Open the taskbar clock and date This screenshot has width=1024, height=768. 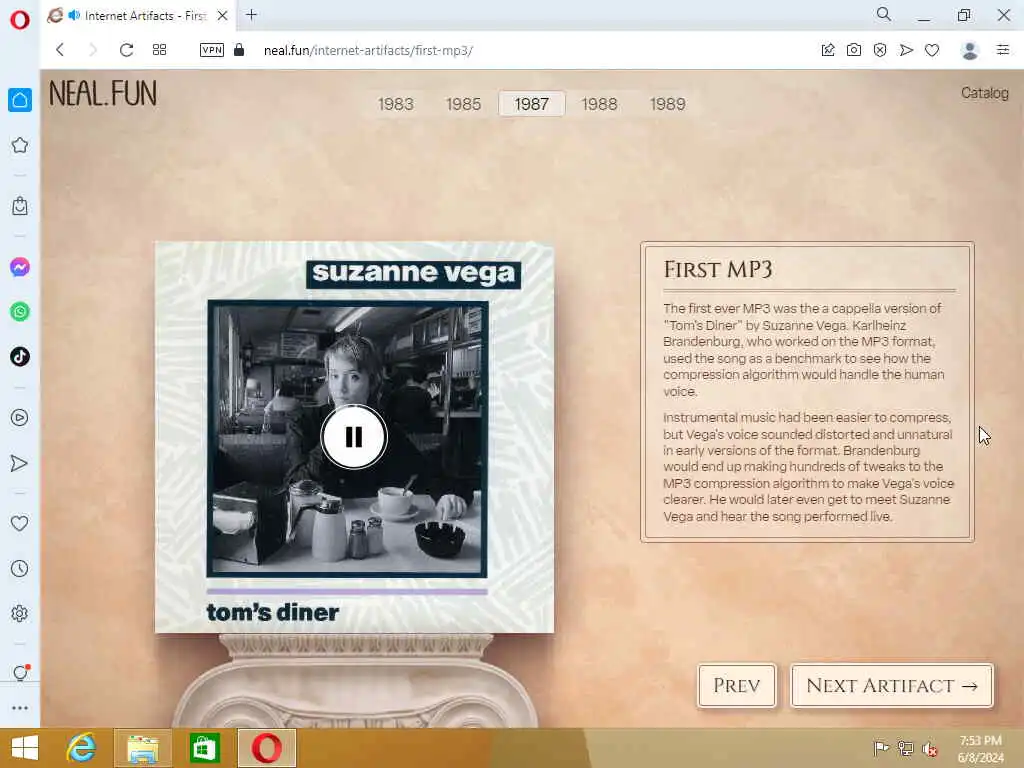click(x=980, y=749)
